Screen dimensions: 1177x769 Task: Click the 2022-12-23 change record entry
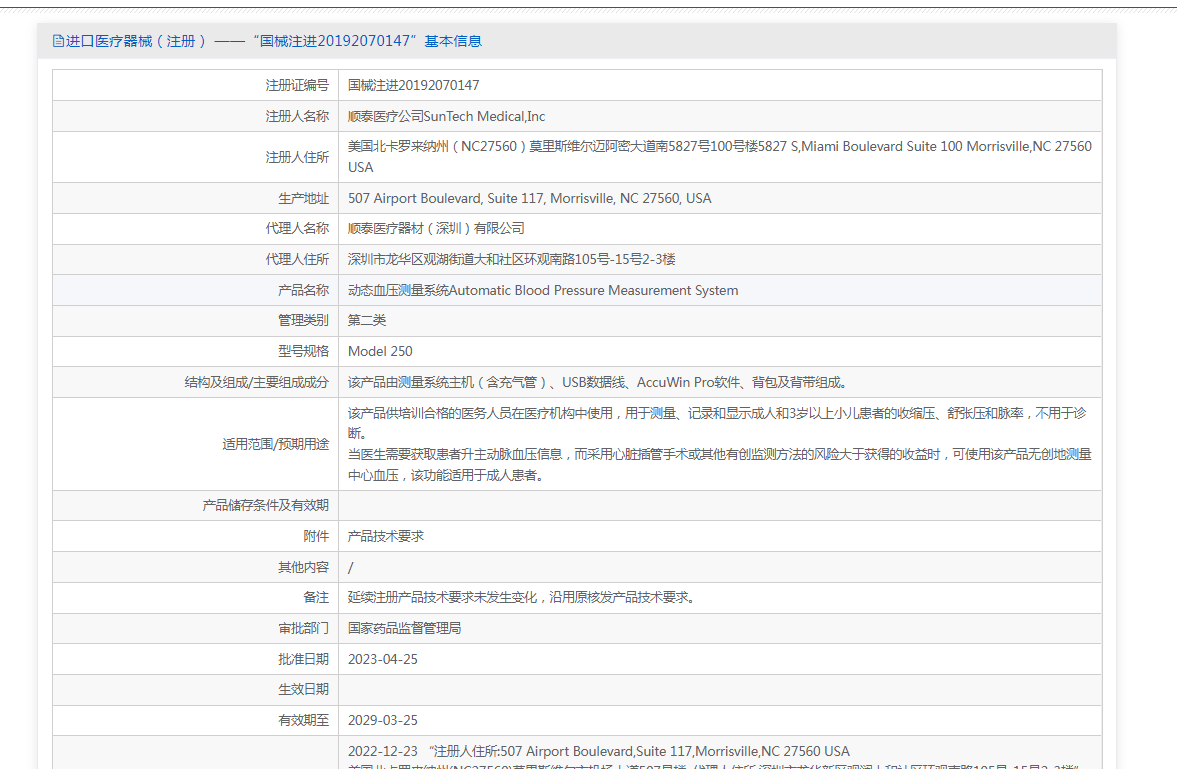598,752
